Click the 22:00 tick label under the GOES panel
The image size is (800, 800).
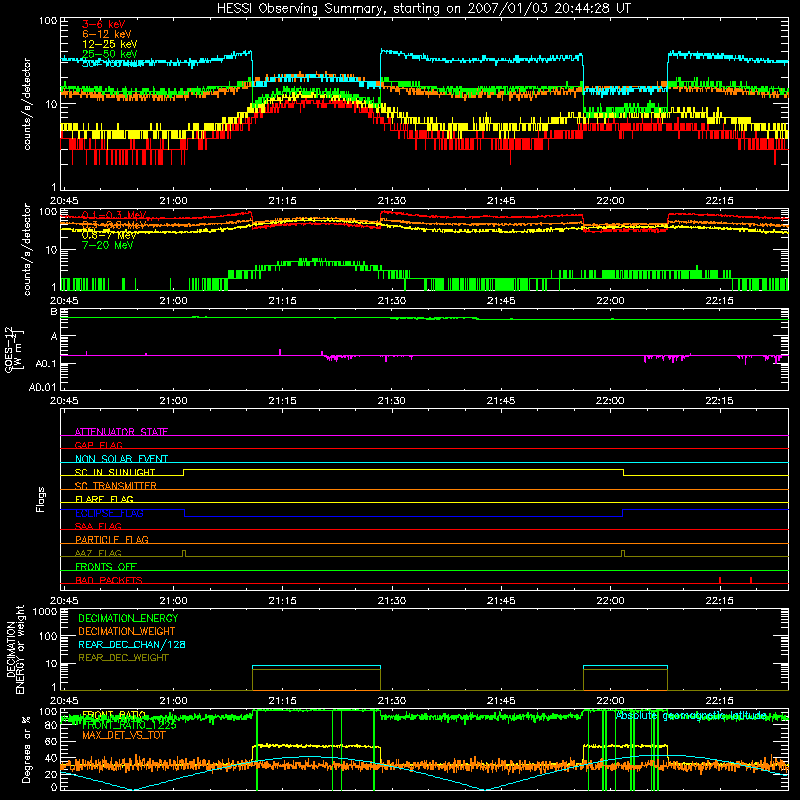pos(610,401)
